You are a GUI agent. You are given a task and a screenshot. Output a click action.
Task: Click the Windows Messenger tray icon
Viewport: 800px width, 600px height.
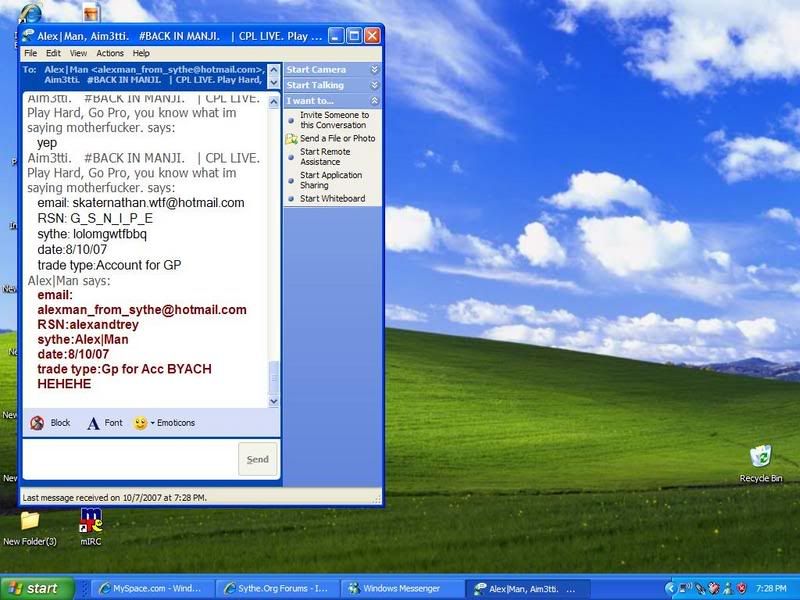point(728,588)
